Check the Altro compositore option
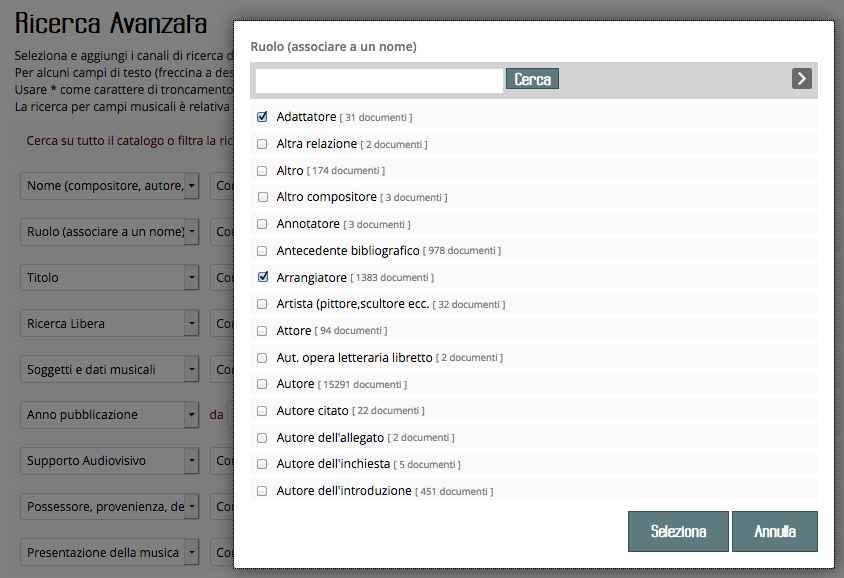Screen dimensions: 844x578 [x=262, y=197]
